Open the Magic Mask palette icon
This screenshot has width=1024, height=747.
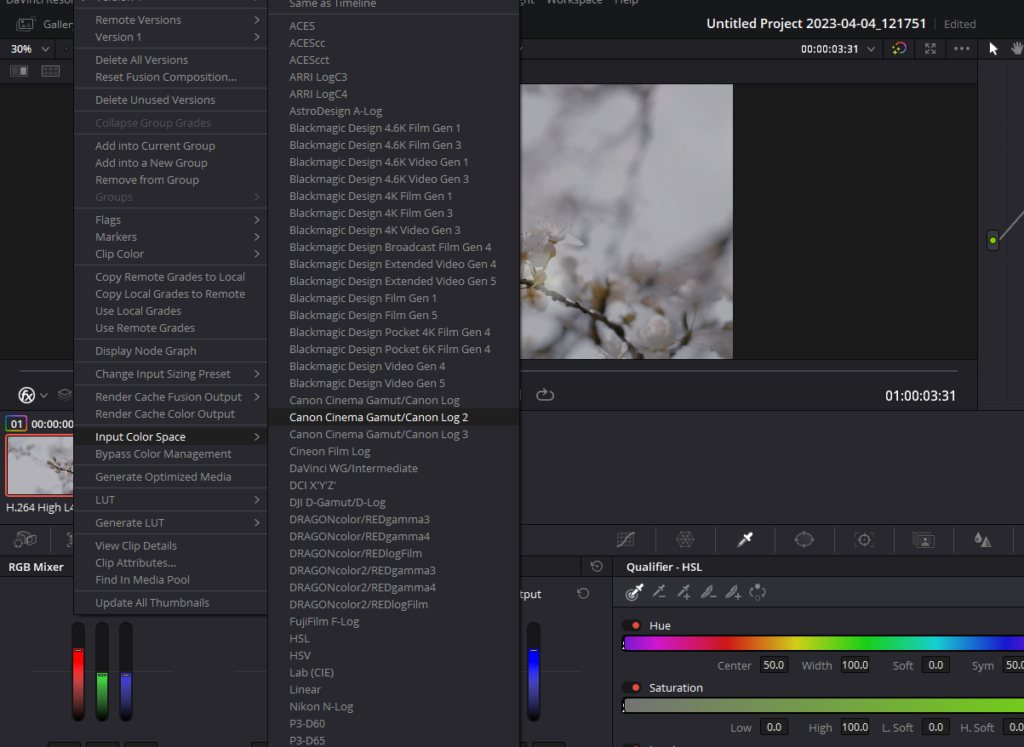[923, 539]
